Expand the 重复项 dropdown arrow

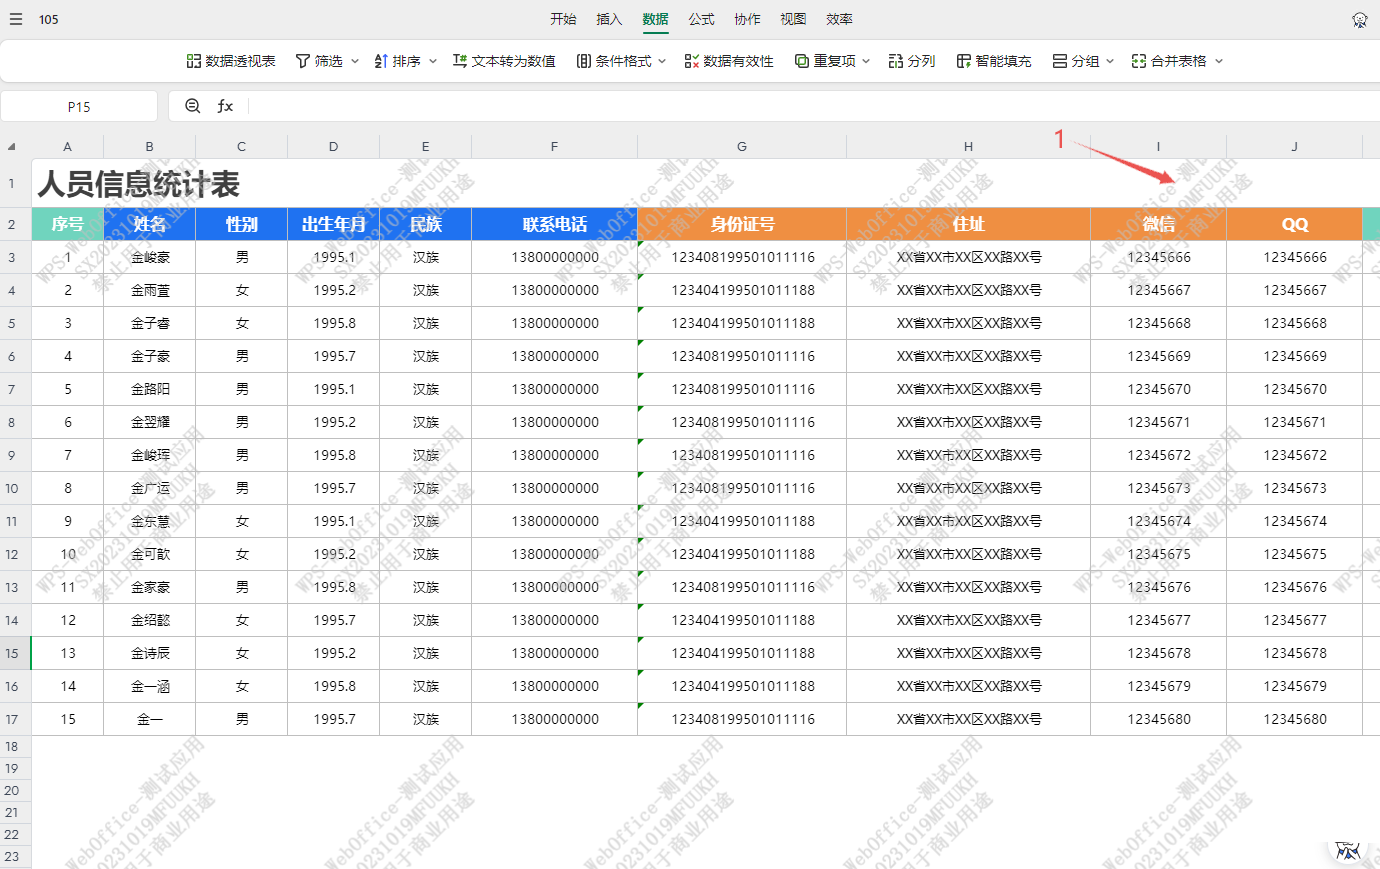[866, 61]
